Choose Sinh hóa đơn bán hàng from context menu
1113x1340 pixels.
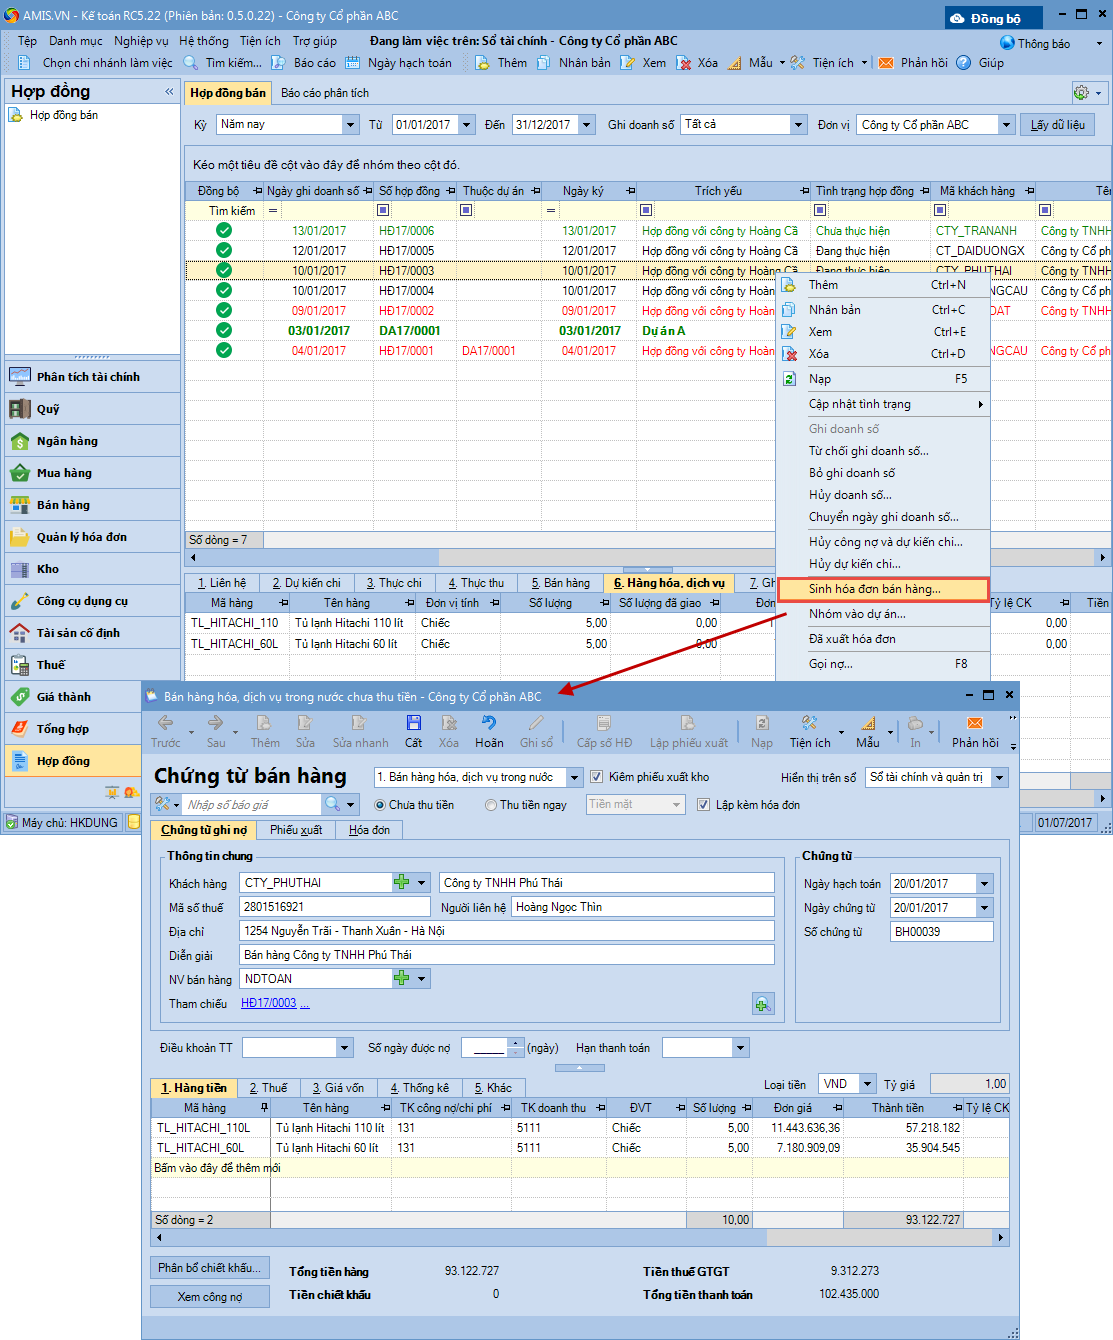(x=874, y=589)
